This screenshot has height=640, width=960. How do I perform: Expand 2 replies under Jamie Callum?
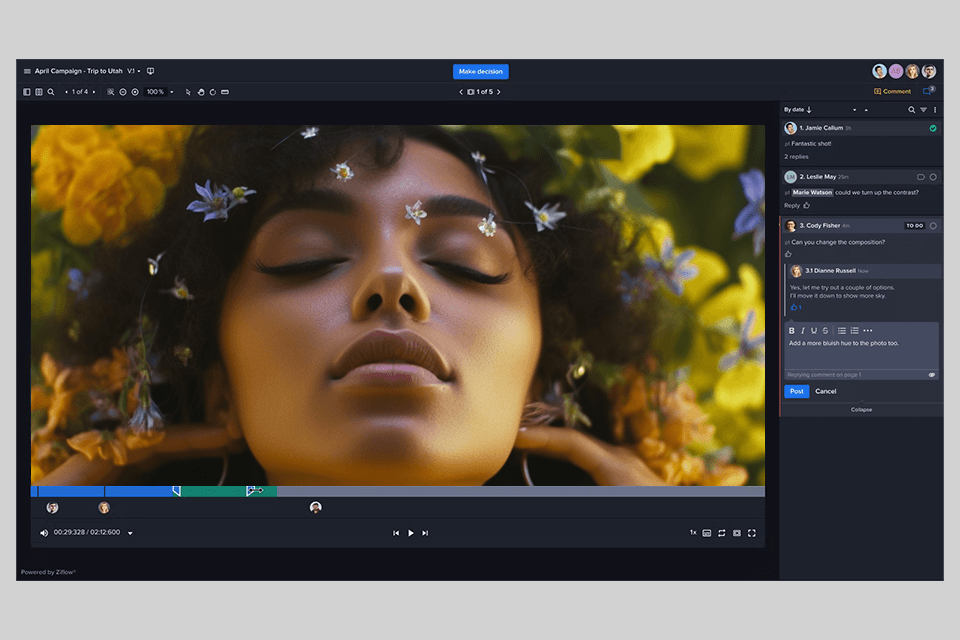796,157
